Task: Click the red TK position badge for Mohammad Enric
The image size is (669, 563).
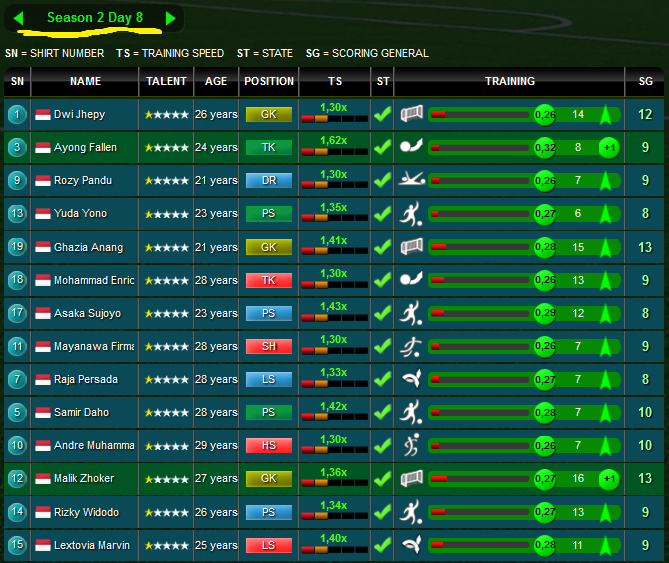Action: [x=268, y=280]
